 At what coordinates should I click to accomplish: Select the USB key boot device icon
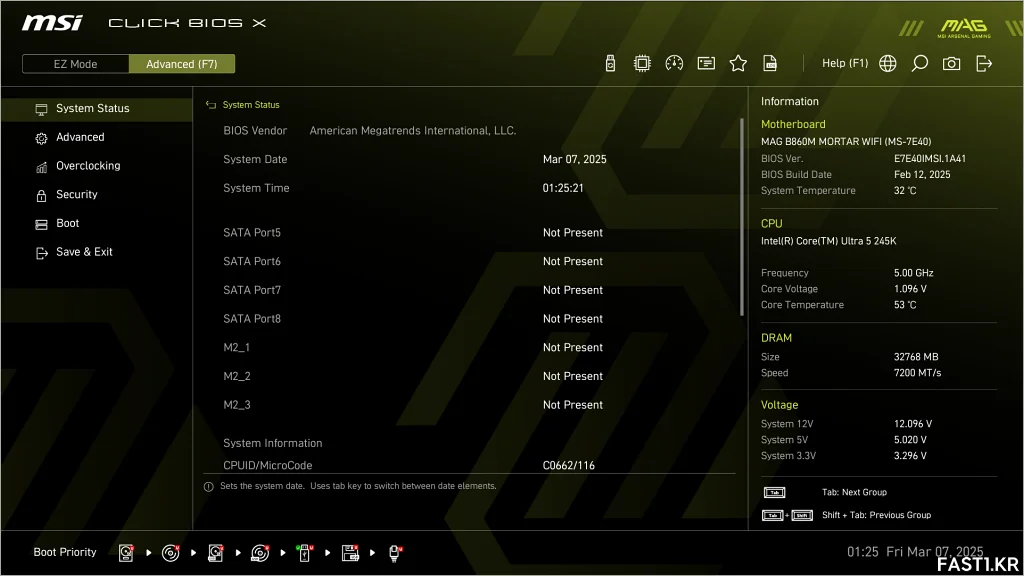pos(304,552)
